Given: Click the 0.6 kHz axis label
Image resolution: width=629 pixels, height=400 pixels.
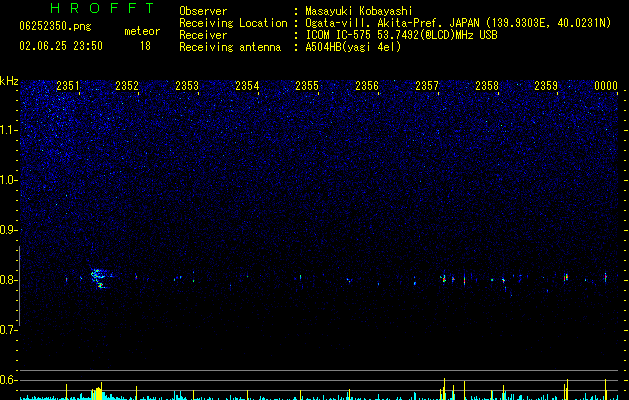Looking at the screenshot, I should point(9,380).
